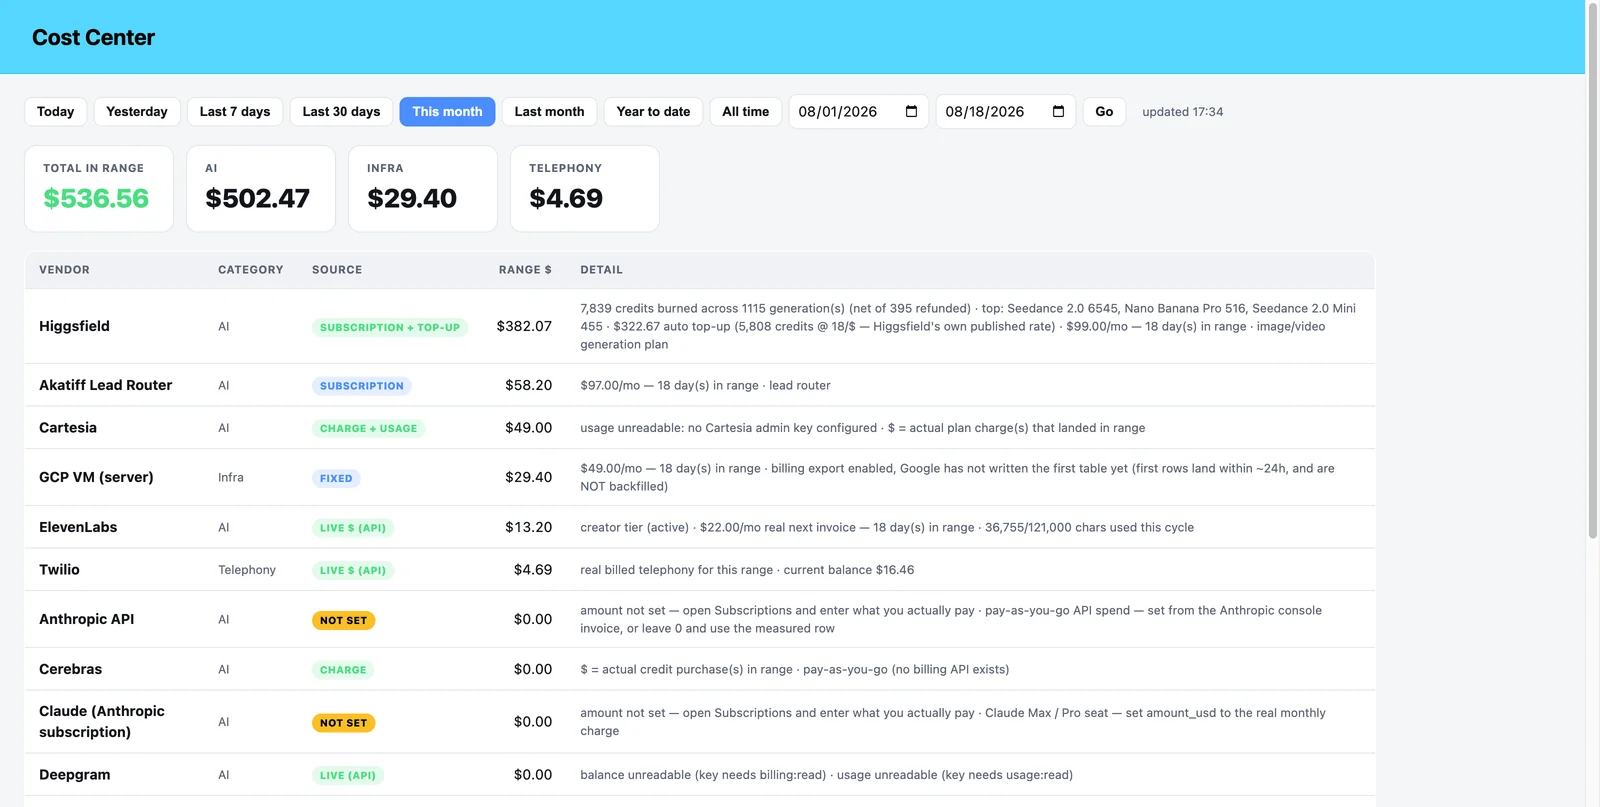Select the Yesterday range filter
Image resolution: width=1600 pixels, height=807 pixels.
pyautogui.click(x=137, y=112)
